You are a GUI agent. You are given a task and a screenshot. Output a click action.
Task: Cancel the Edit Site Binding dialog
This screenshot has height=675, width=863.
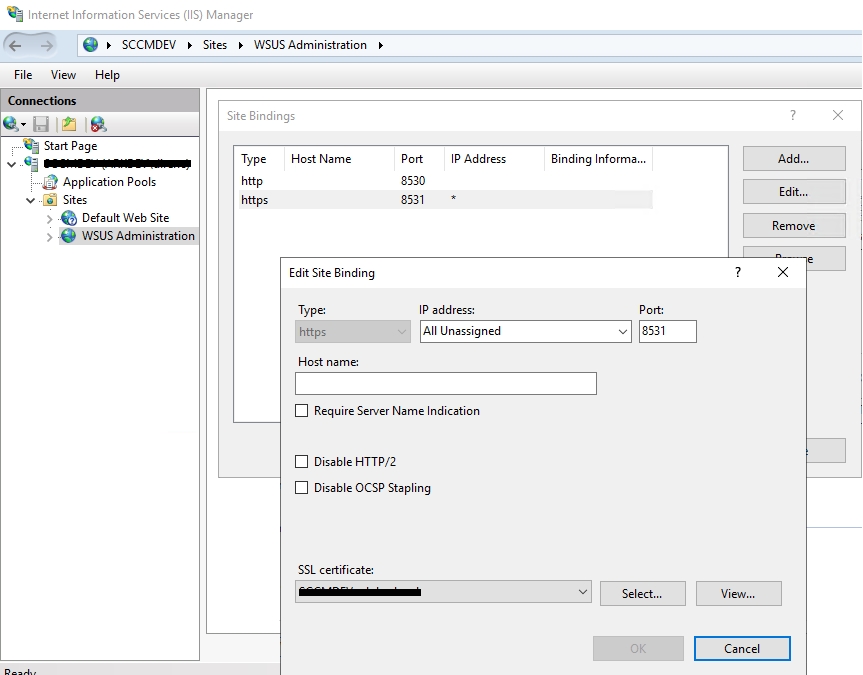(741, 648)
